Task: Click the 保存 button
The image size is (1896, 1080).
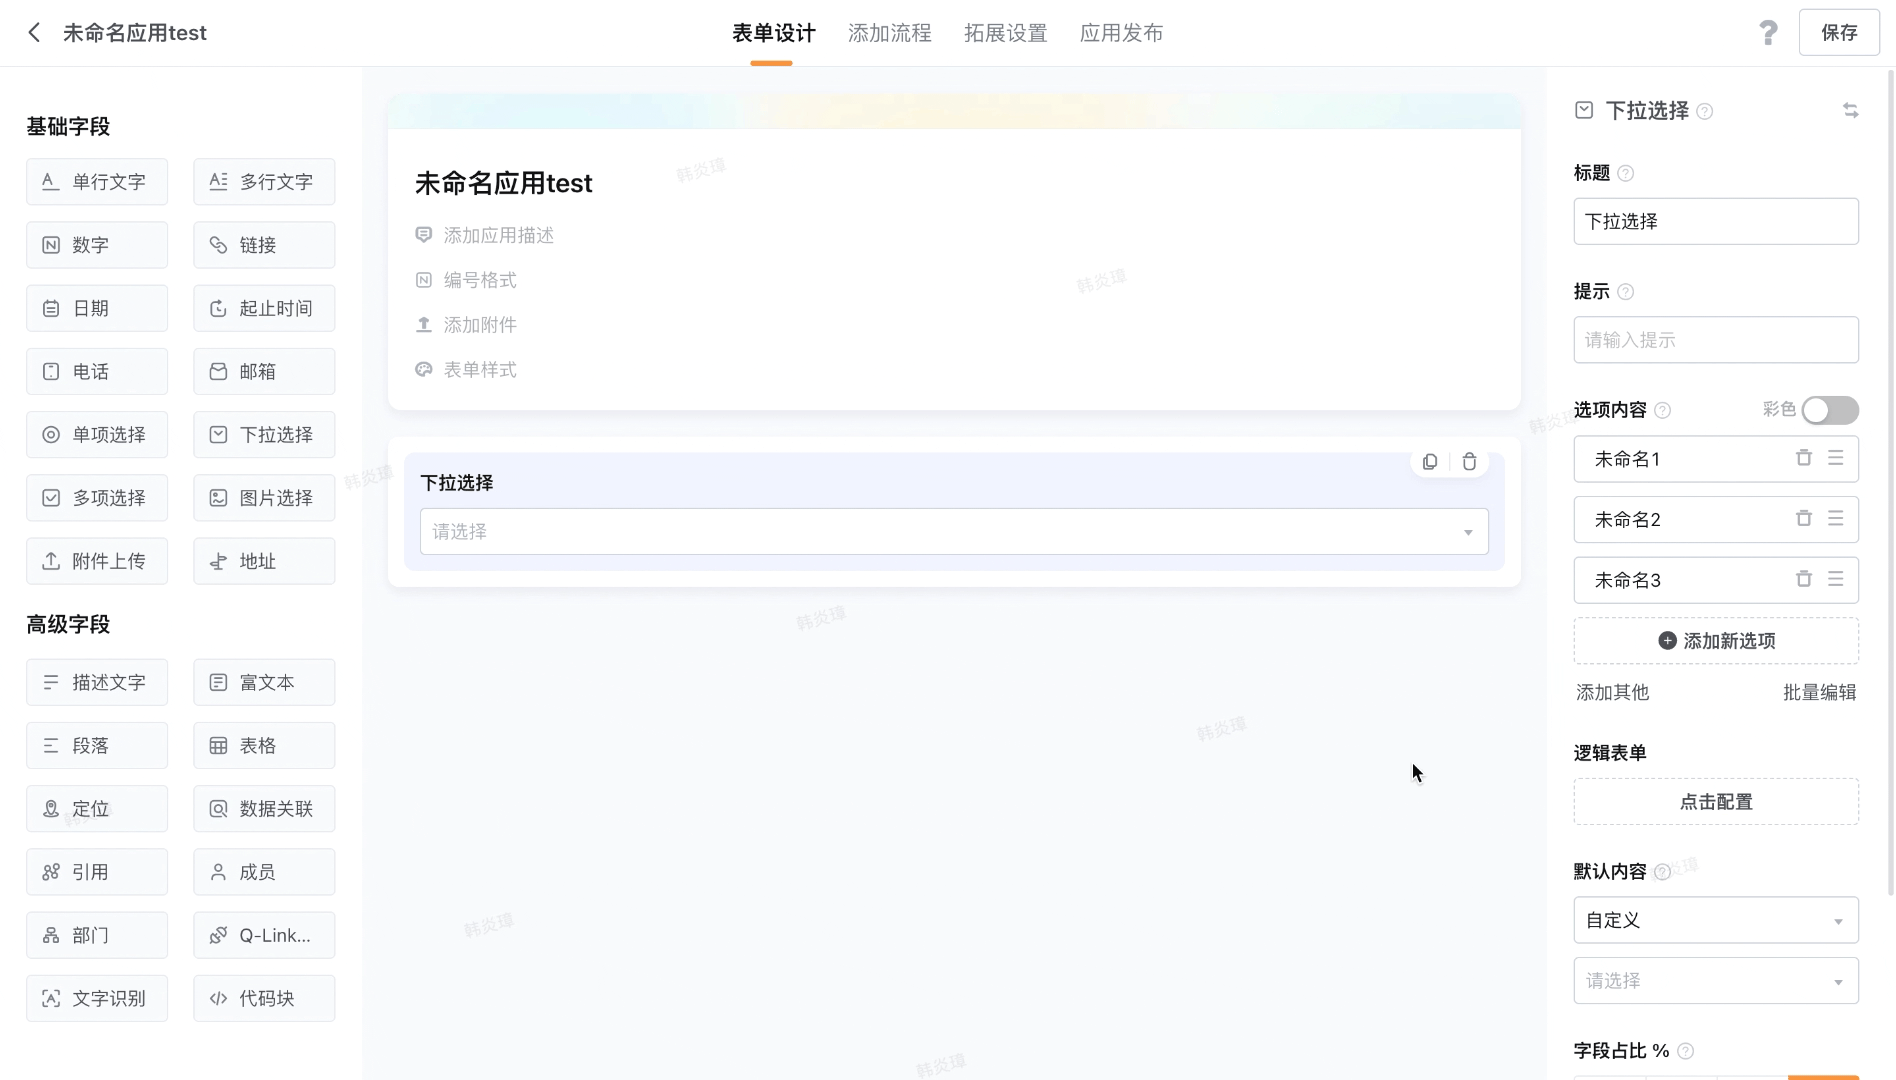Action: (1839, 33)
